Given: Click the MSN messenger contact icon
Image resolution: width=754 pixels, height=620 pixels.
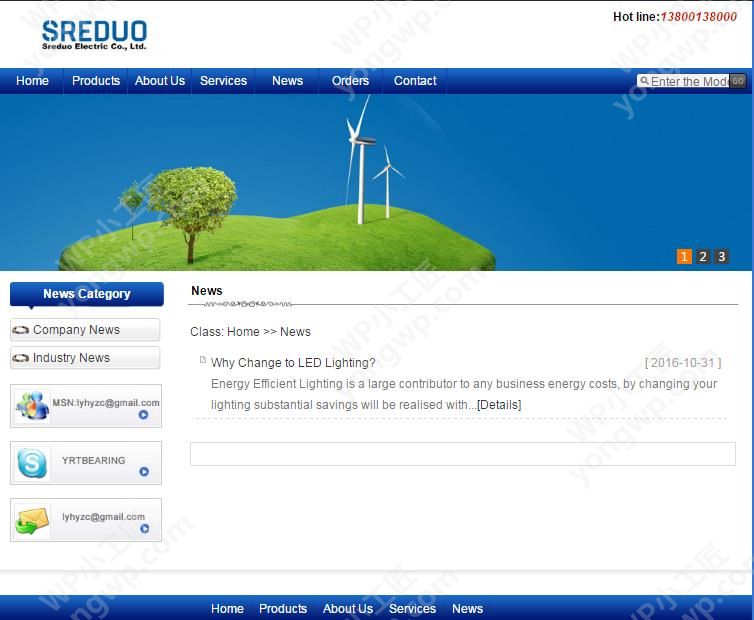Looking at the screenshot, I should pyautogui.click(x=32, y=406).
